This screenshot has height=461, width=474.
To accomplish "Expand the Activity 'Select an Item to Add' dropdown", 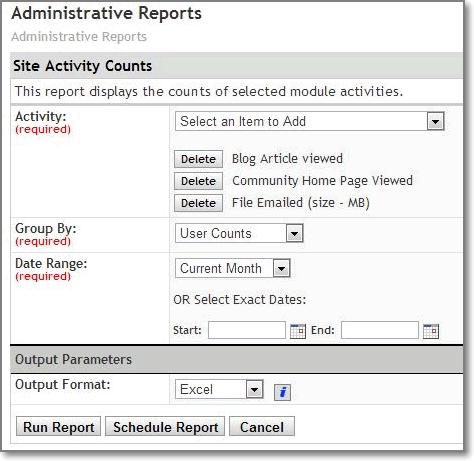I will pyautogui.click(x=310, y=121).
